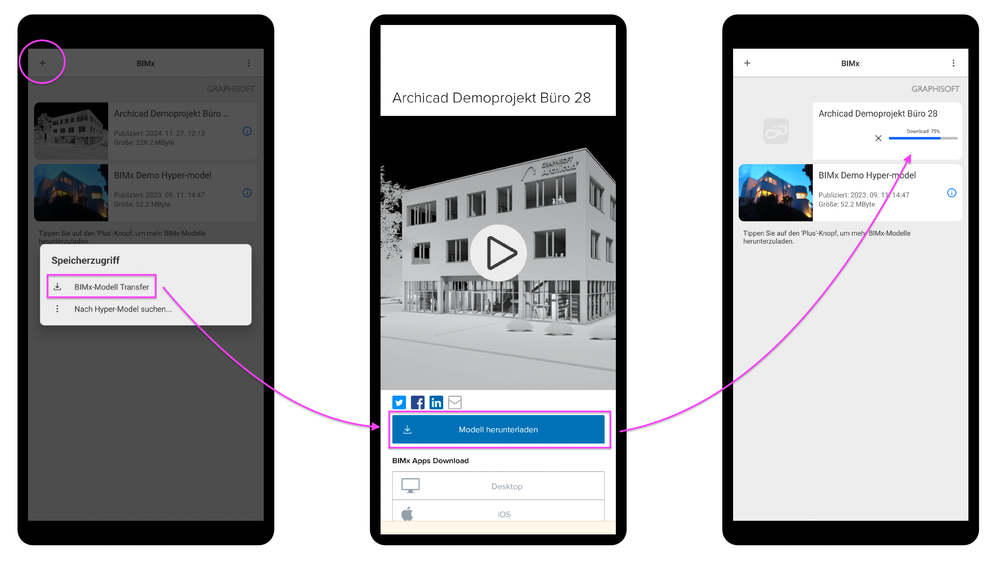Screen dimensions: 999x568
Task: Select BIMx-Modell Transfer menu entry
Action: pos(102,287)
